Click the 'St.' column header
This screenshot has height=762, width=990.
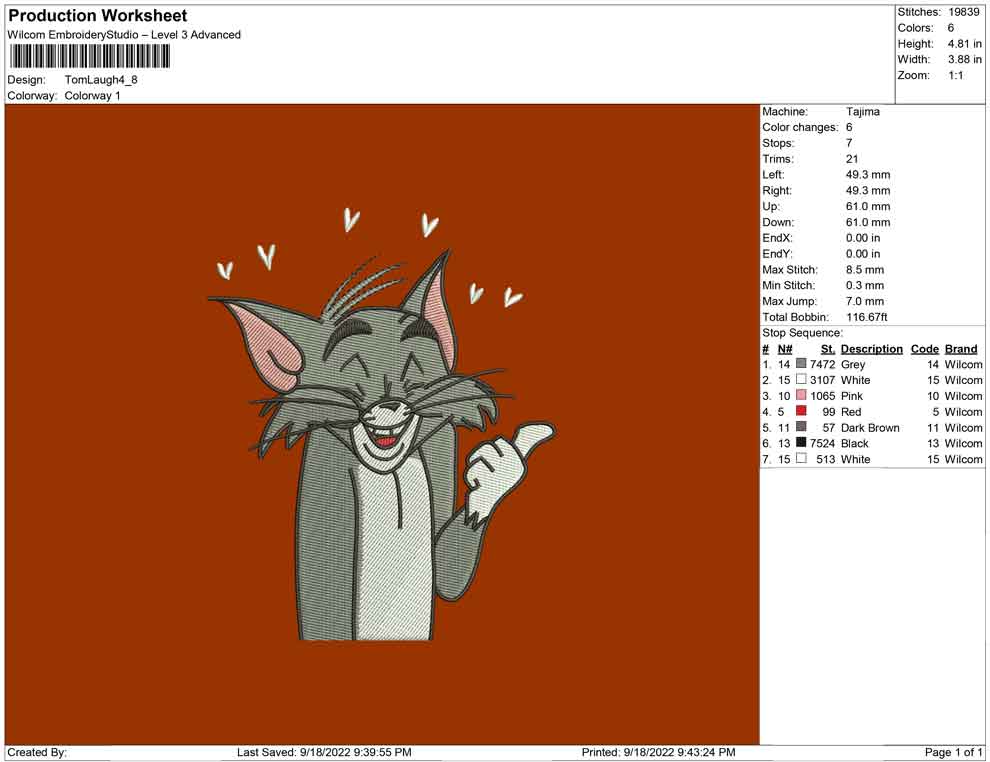tap(828, 348)
